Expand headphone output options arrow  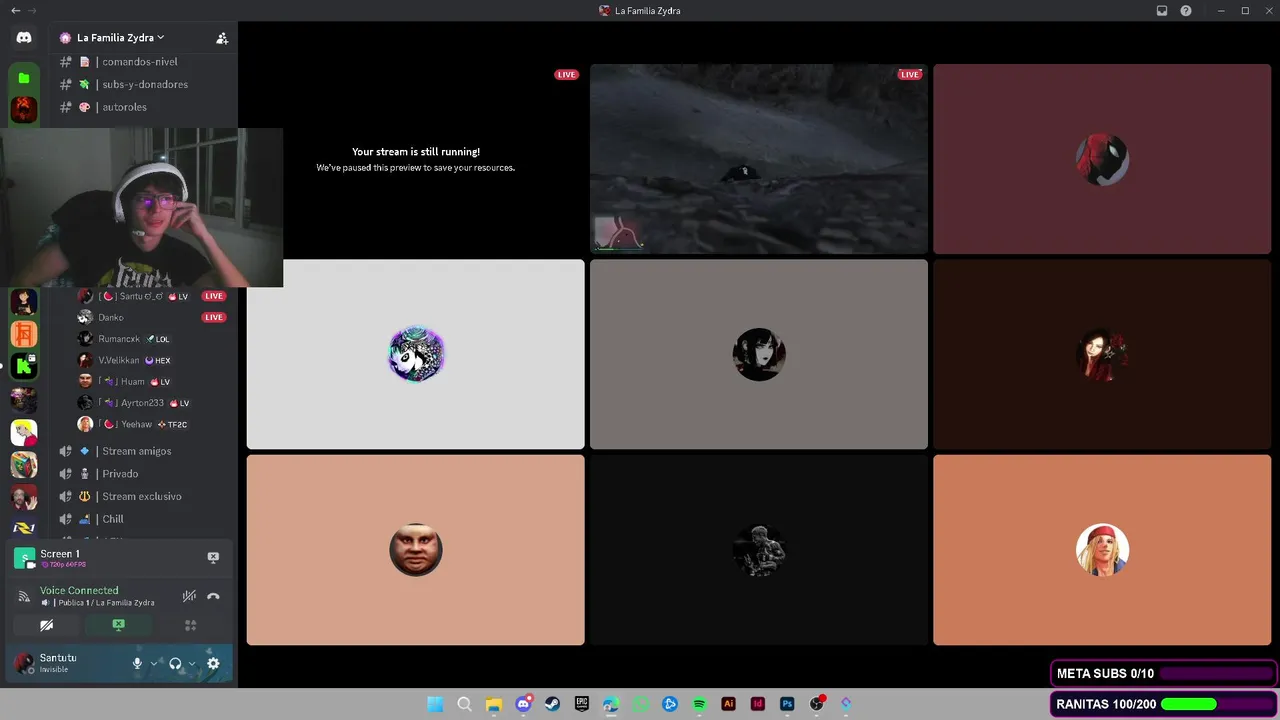point(192,663)
